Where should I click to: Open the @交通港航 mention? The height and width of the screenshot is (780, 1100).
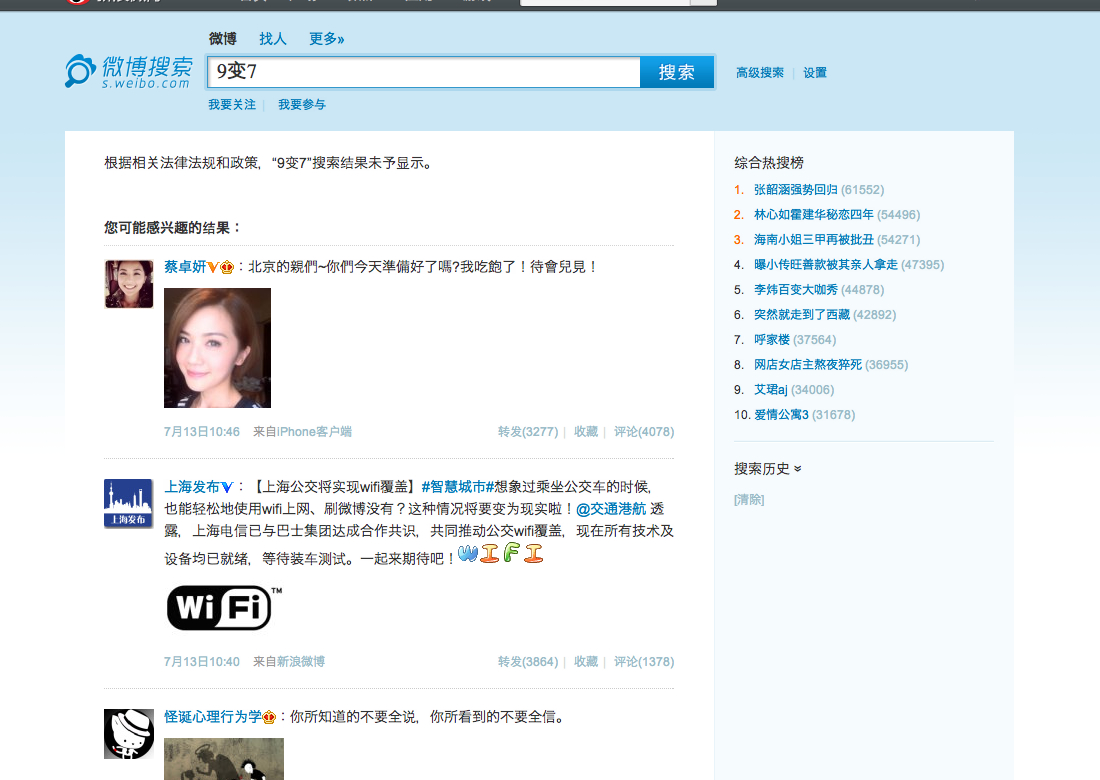(611, 509)
